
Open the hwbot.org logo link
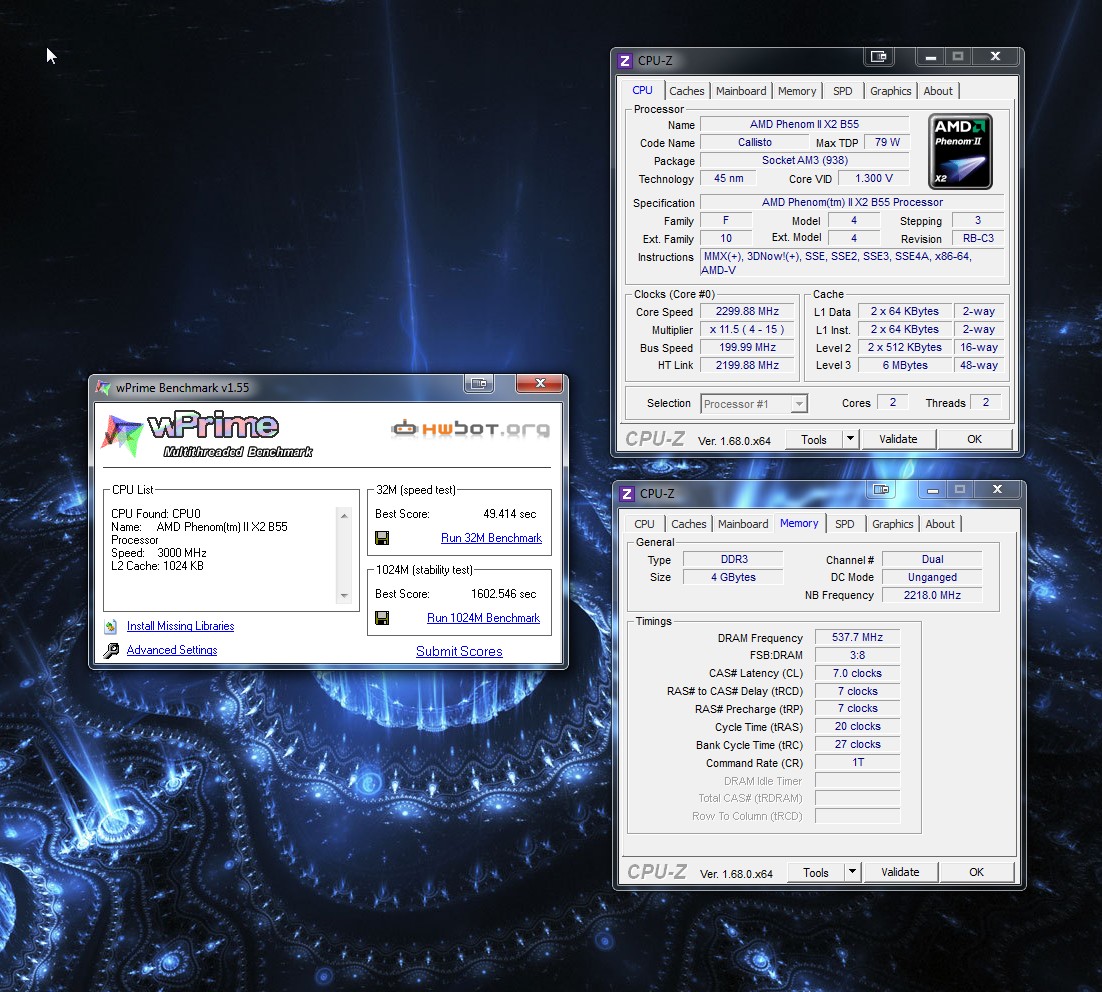pos(470,428)
